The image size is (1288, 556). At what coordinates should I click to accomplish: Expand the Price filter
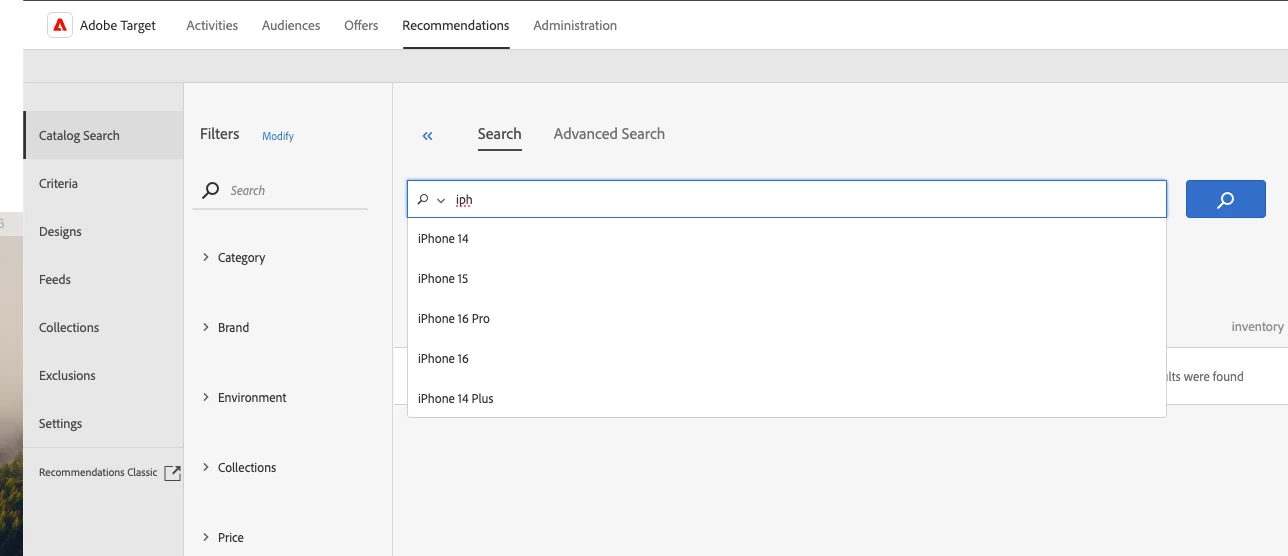click(206, 537)
